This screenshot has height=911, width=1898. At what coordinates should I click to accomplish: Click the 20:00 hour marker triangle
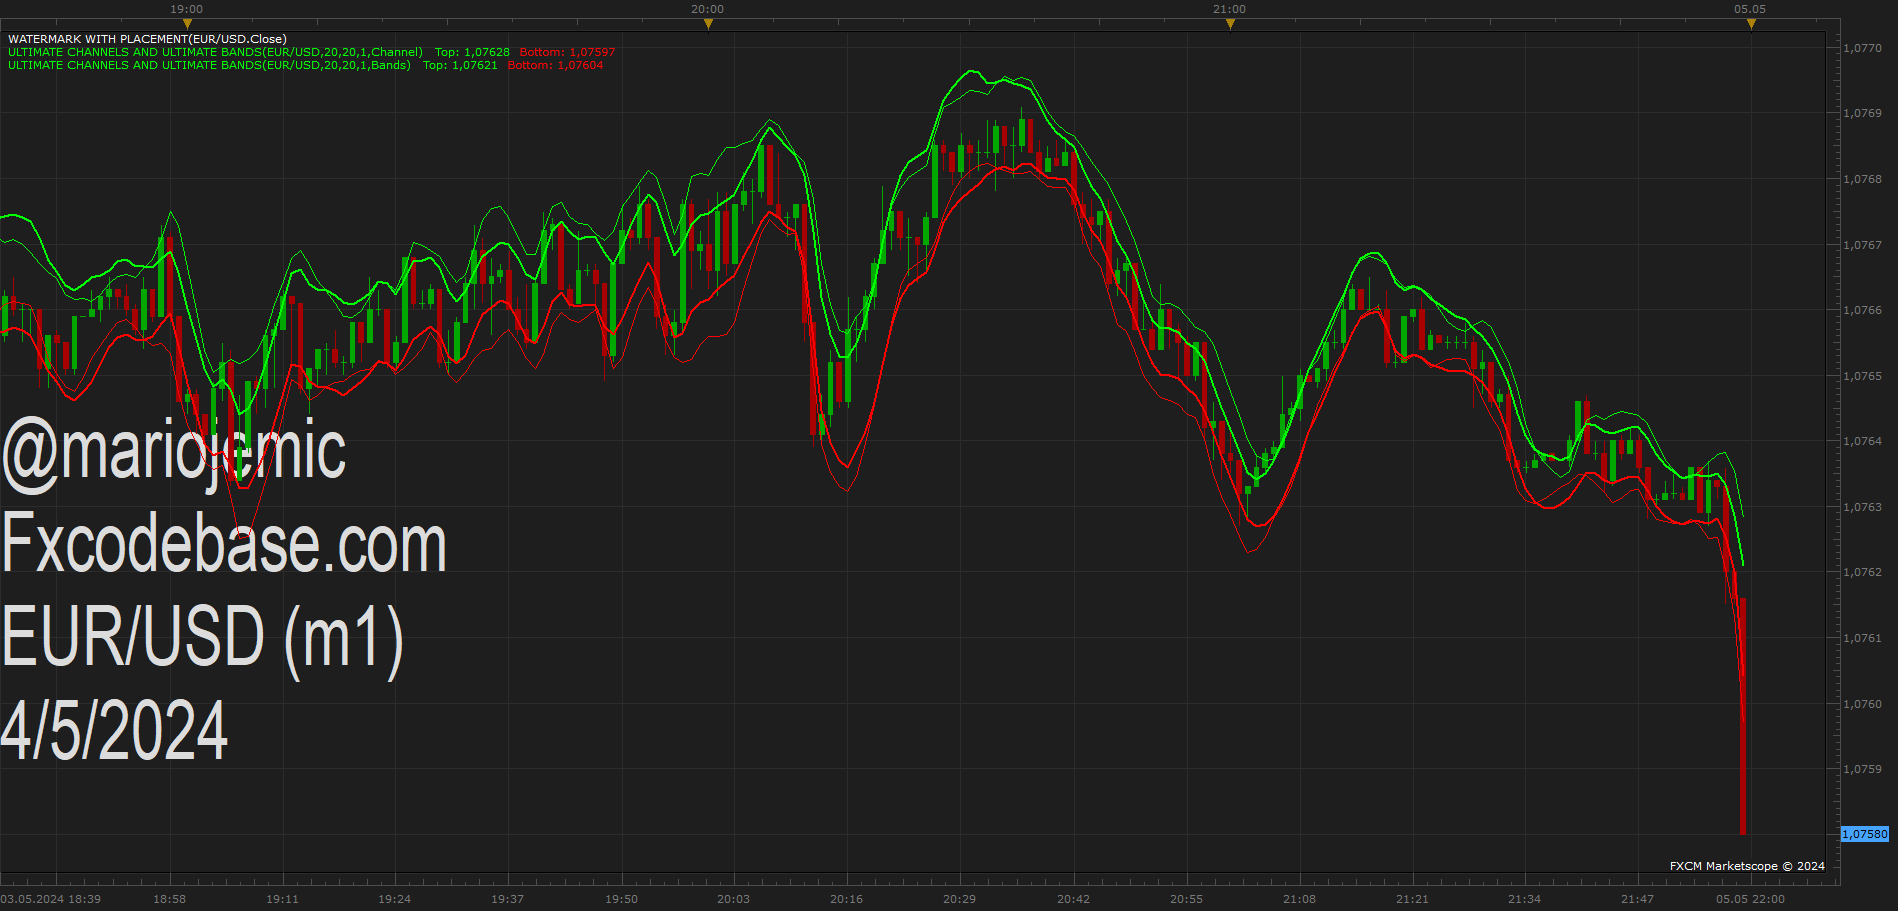tap(708, 24)
